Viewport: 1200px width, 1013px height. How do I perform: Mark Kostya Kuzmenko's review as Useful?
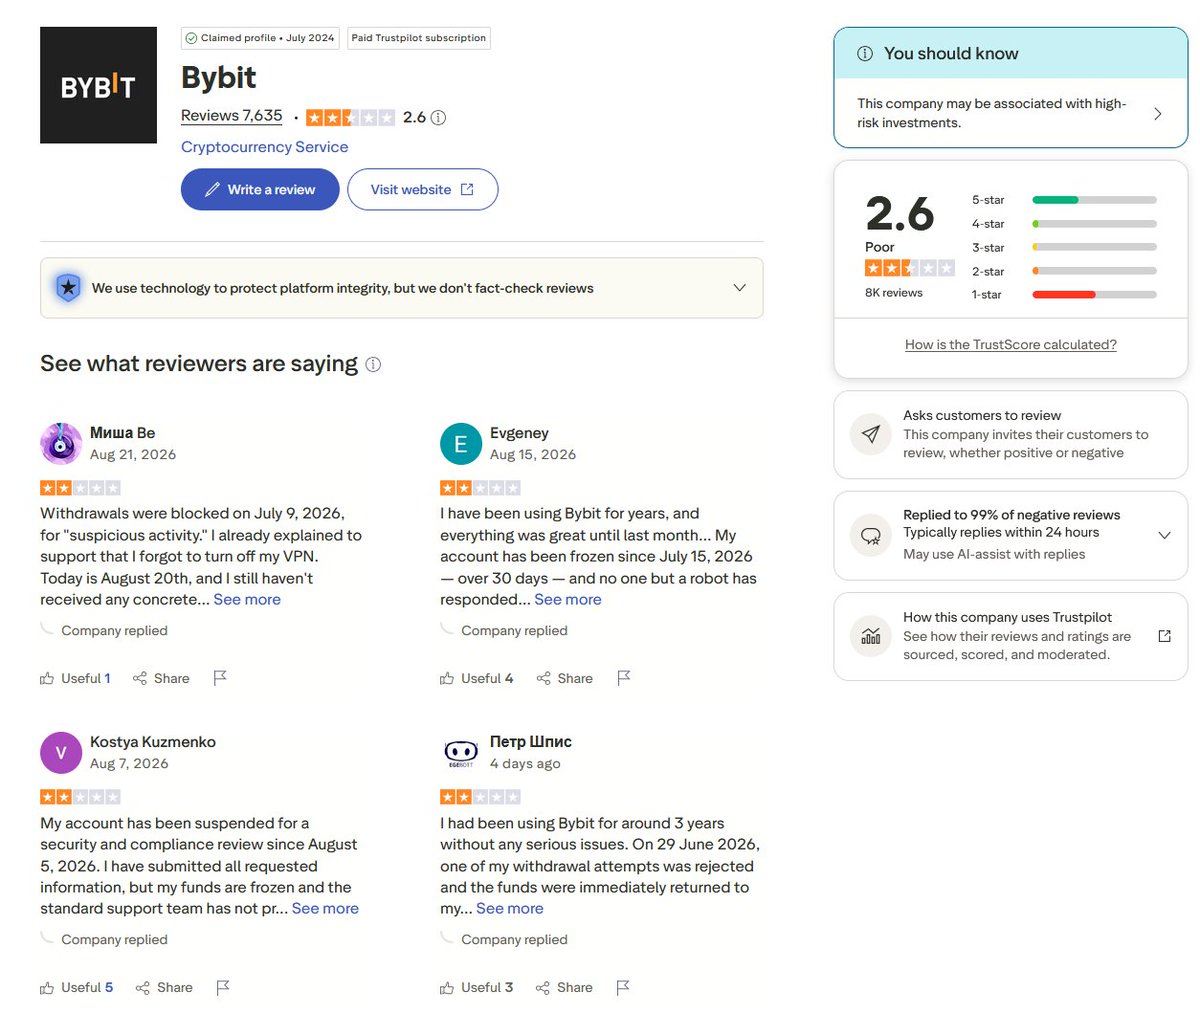[x=77, y=987]
